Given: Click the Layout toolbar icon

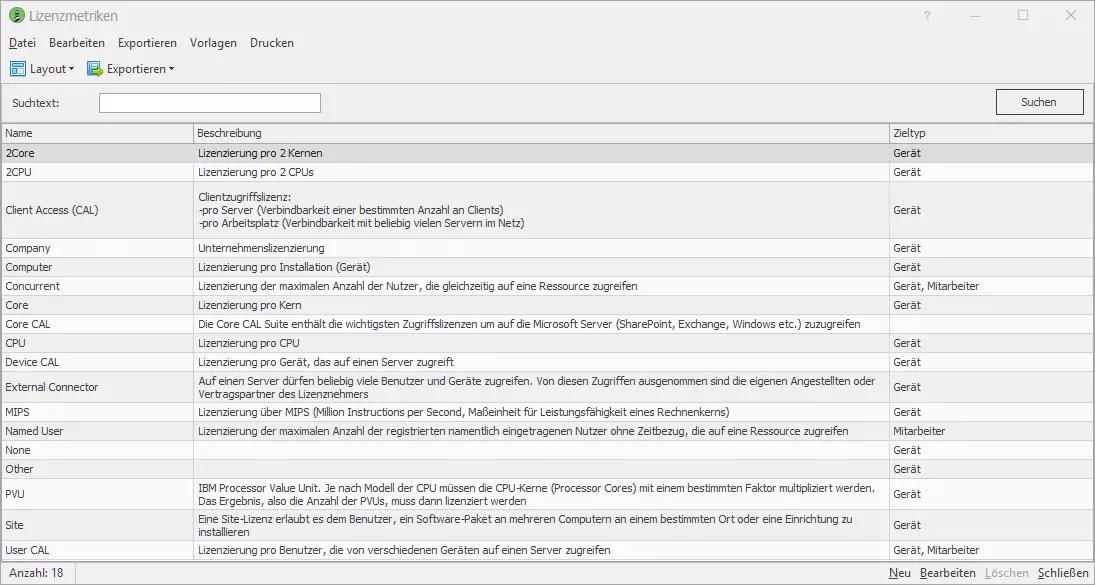Looking at the screenshot, I should point(17,68).
